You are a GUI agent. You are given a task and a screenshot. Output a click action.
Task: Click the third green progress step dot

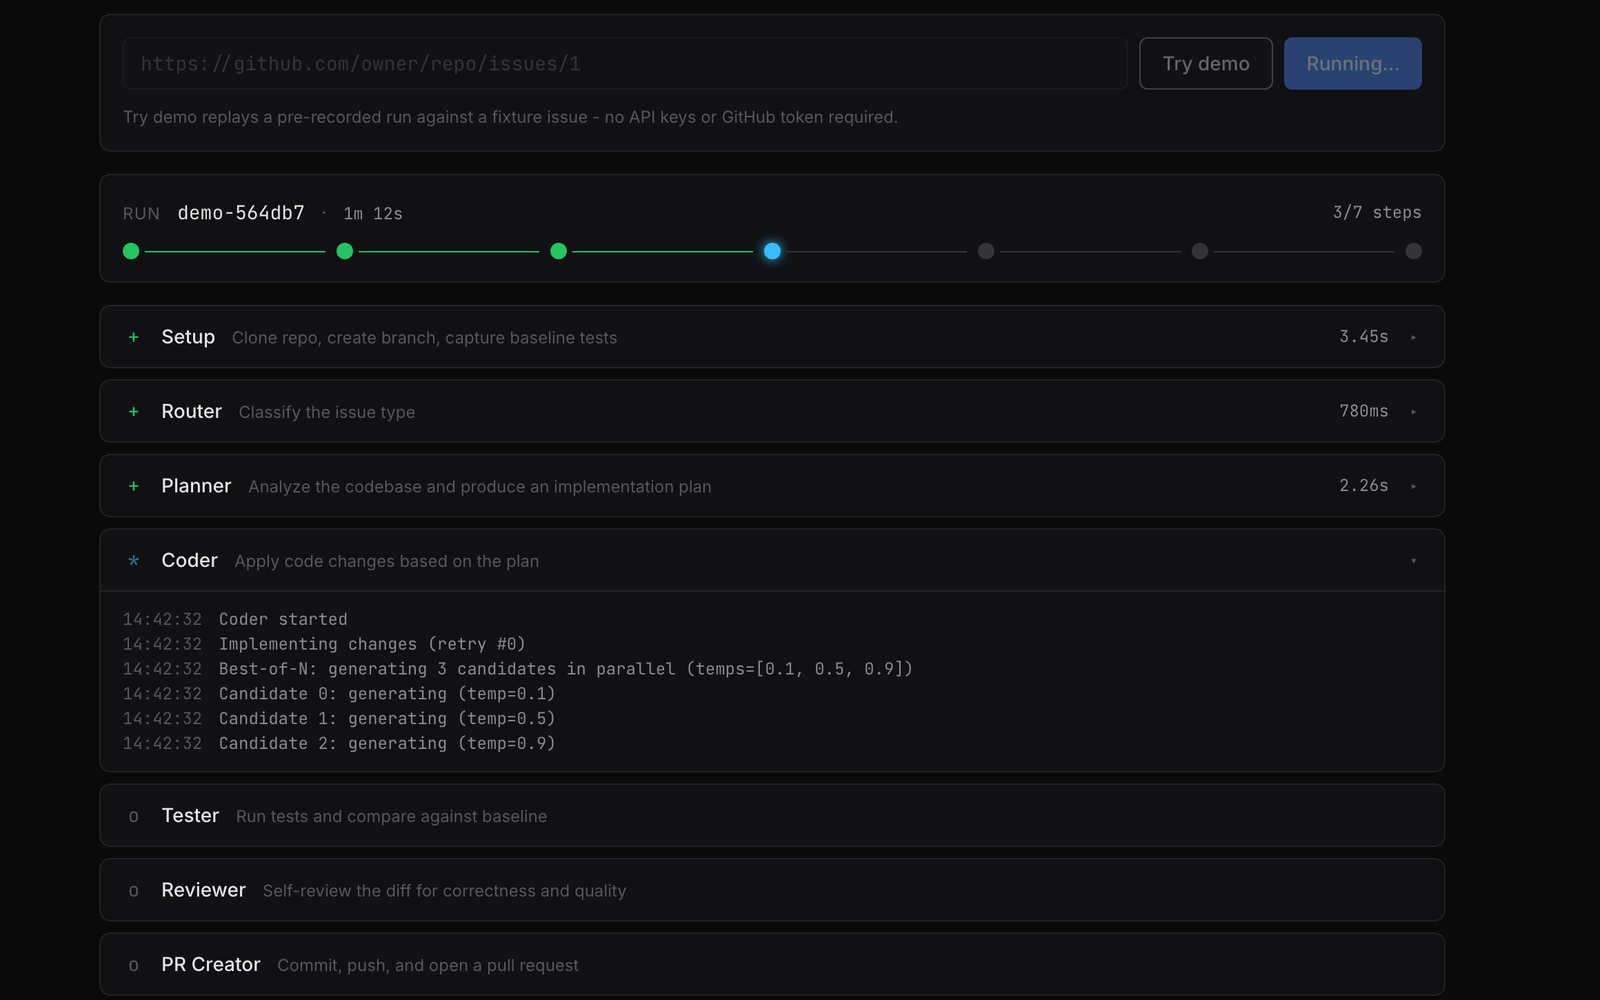[x=559, y=251]
